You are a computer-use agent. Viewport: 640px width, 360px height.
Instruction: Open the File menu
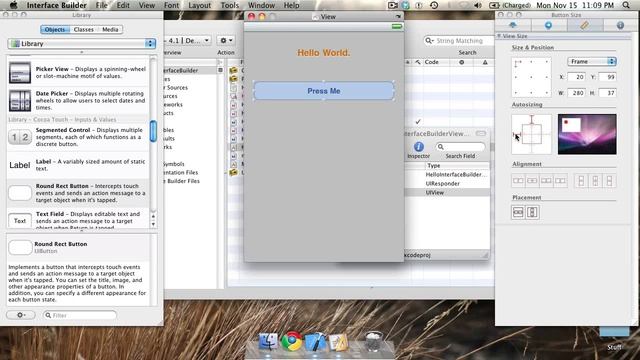click(x=101, y=5)
